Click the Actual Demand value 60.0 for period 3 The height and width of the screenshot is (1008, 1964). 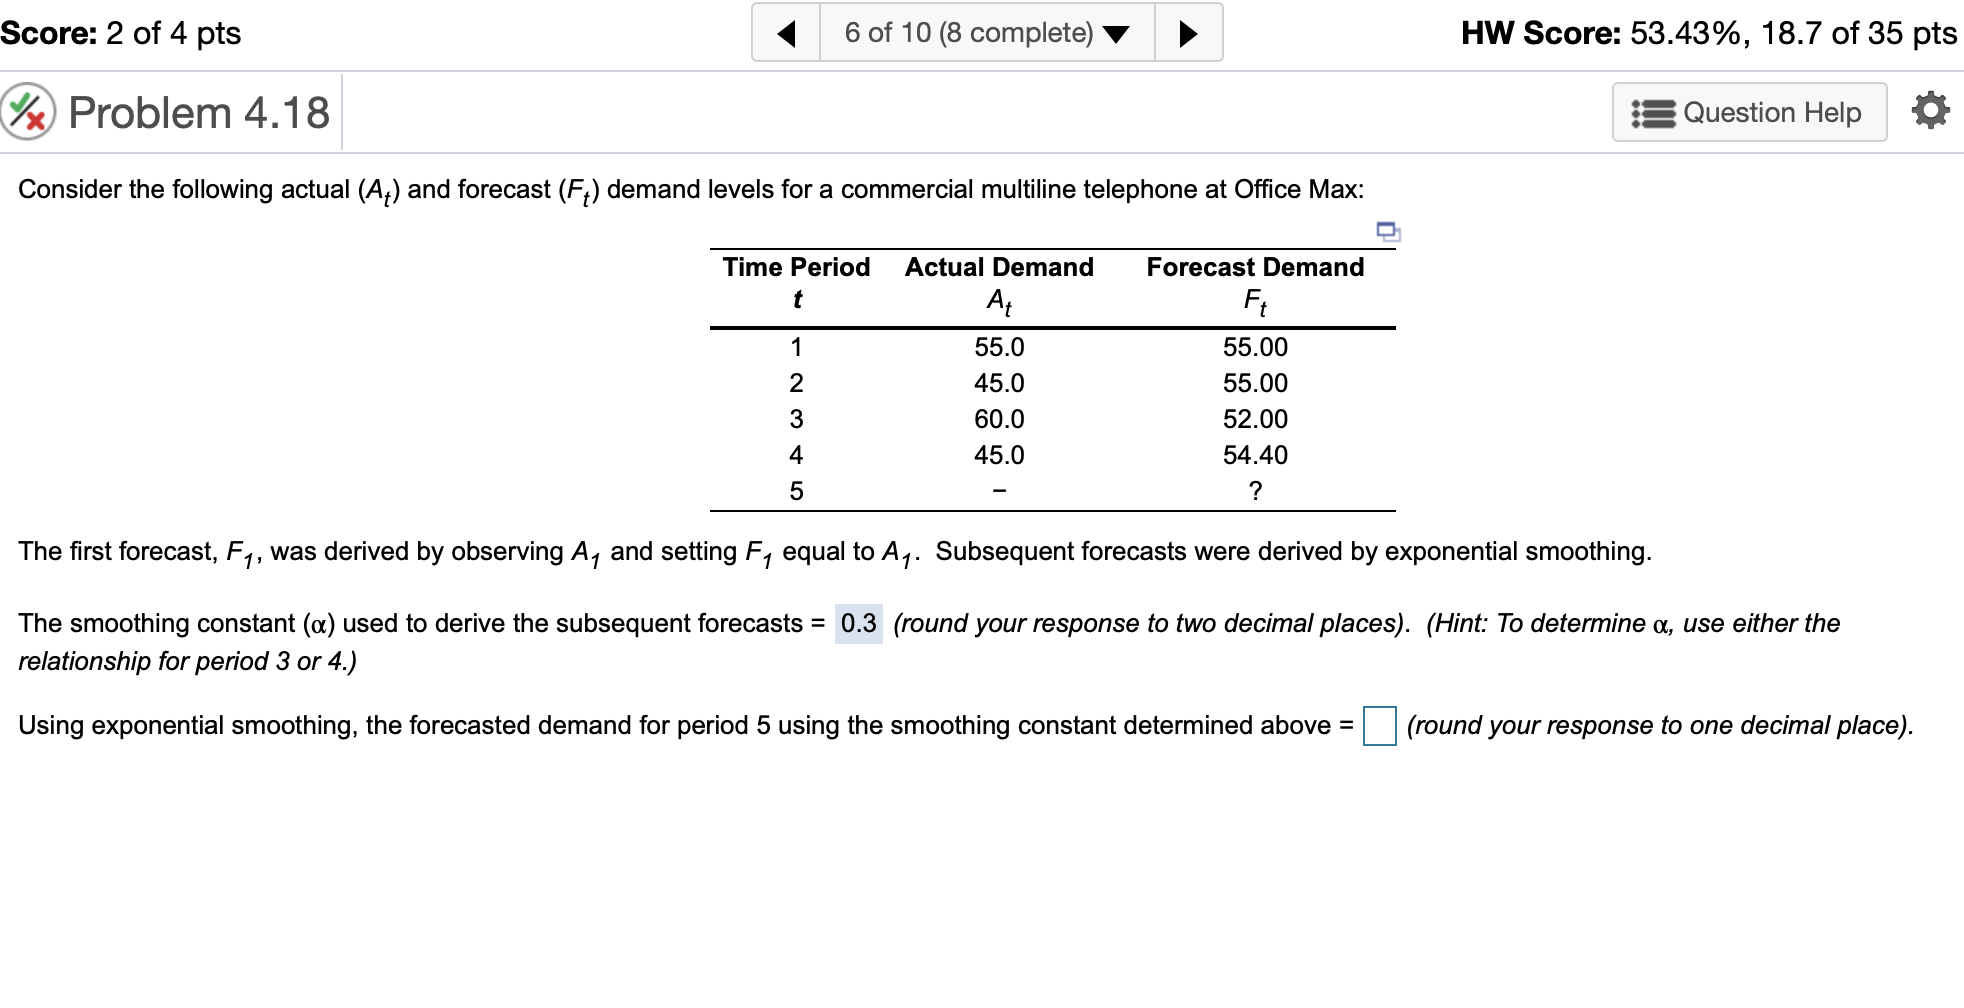pyautogui.click(x=998, y=419)
